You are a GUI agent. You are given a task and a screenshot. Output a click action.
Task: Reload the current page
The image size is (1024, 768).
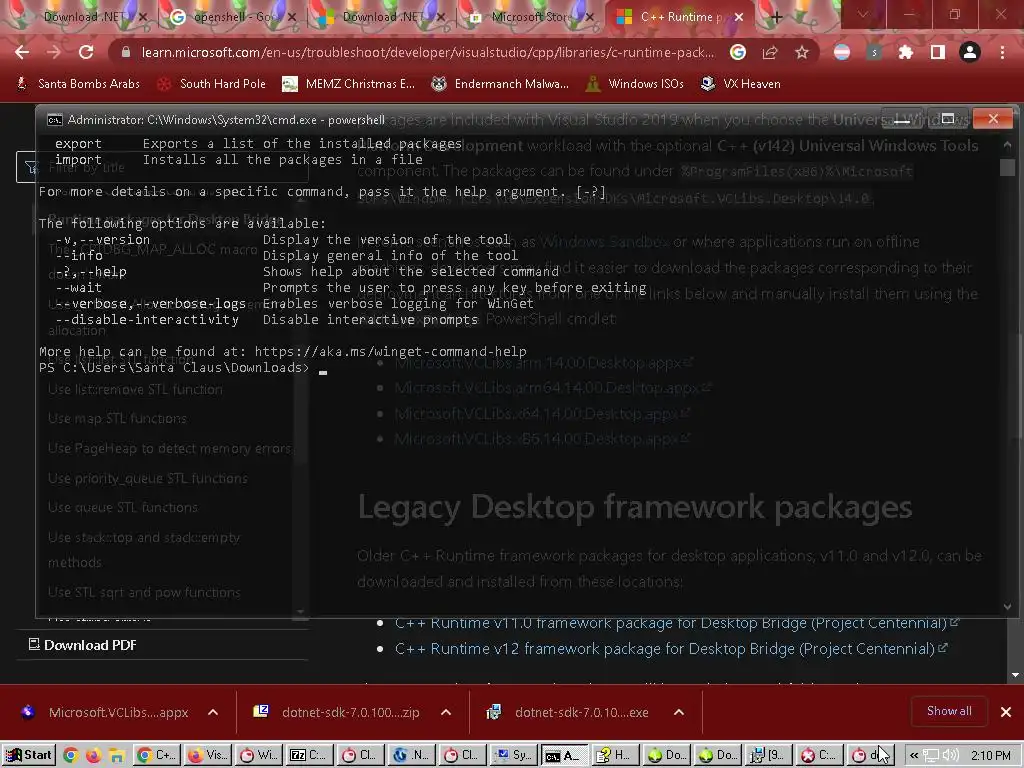pos(86,52)
